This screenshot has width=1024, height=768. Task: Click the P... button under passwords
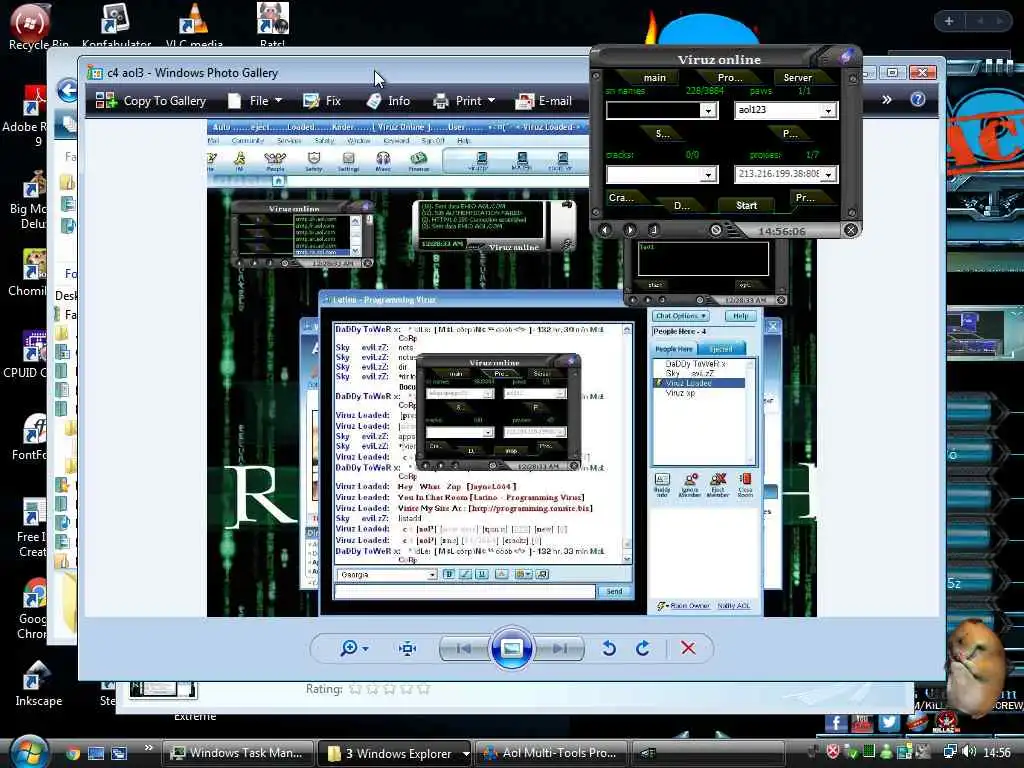pyautogui.click(x=790, y=133)
